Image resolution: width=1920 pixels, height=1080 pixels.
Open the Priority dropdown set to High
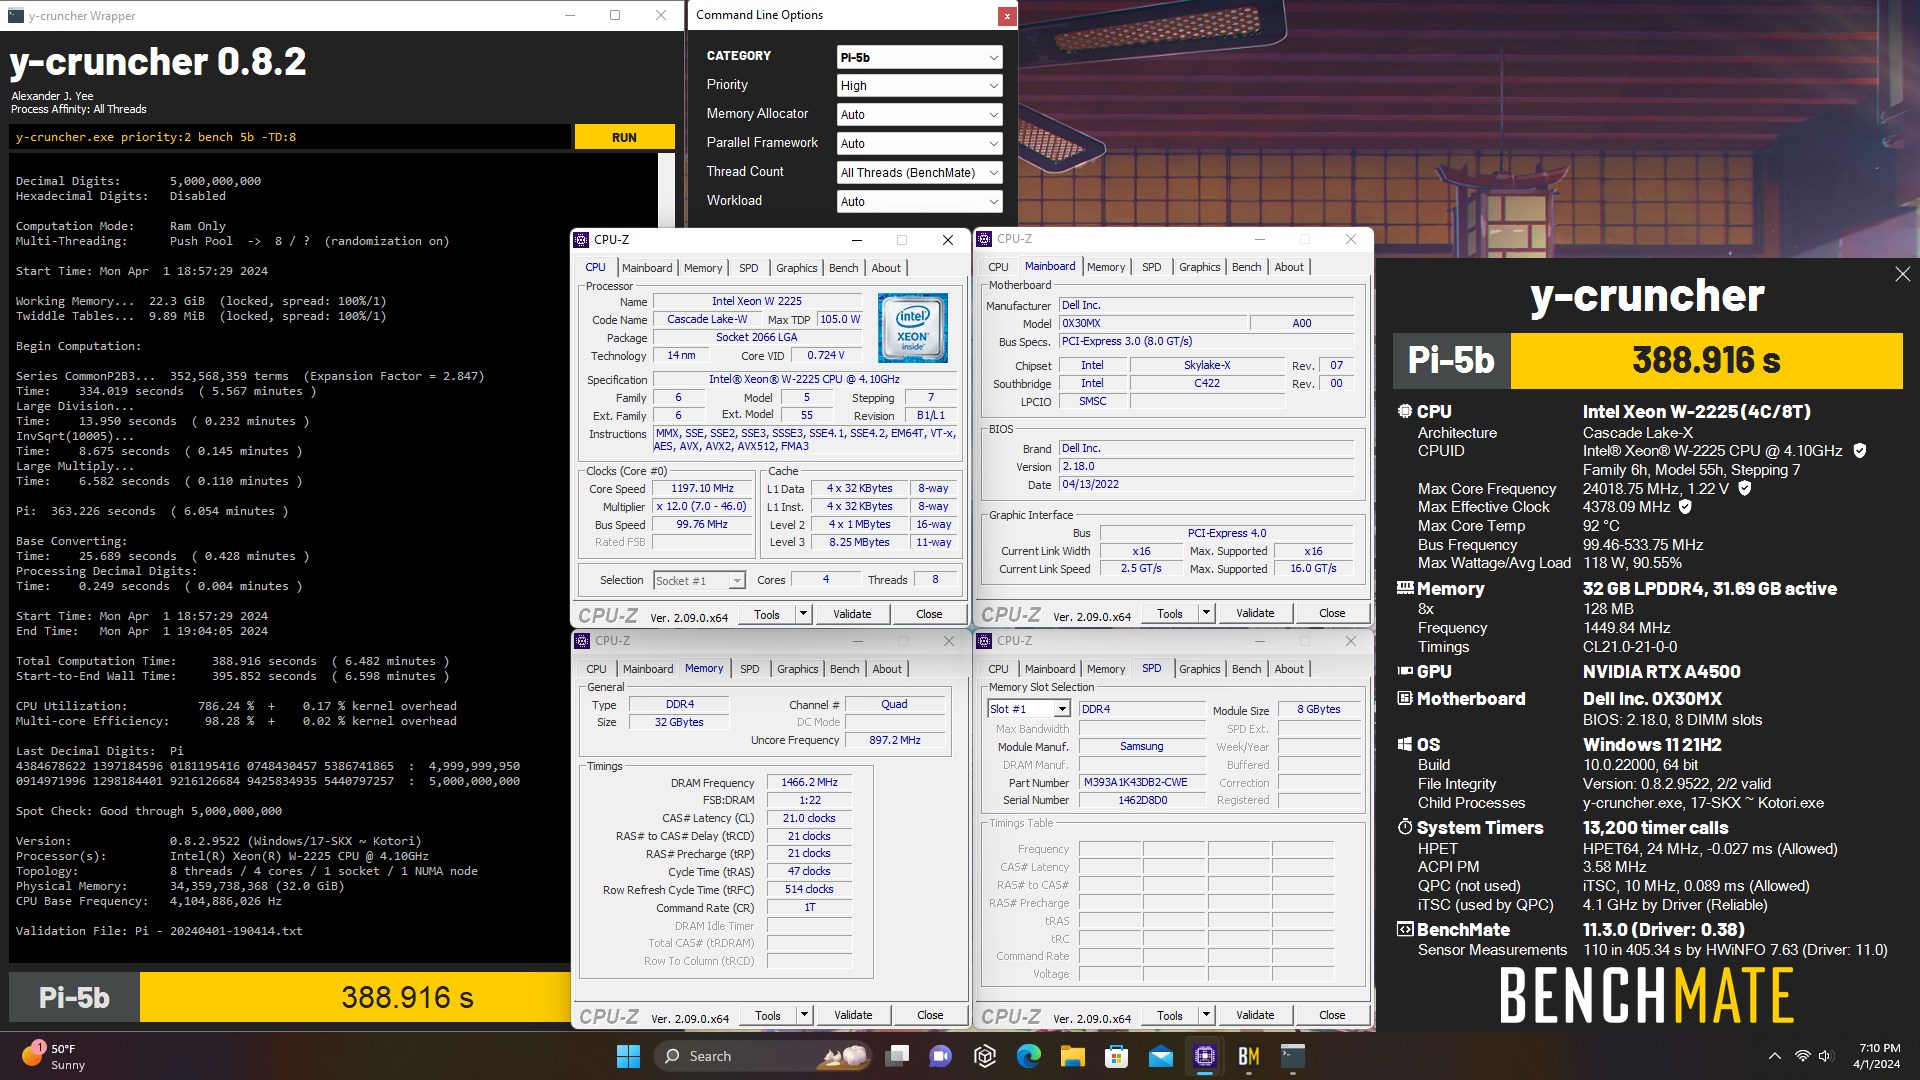(x=919, y=86)
